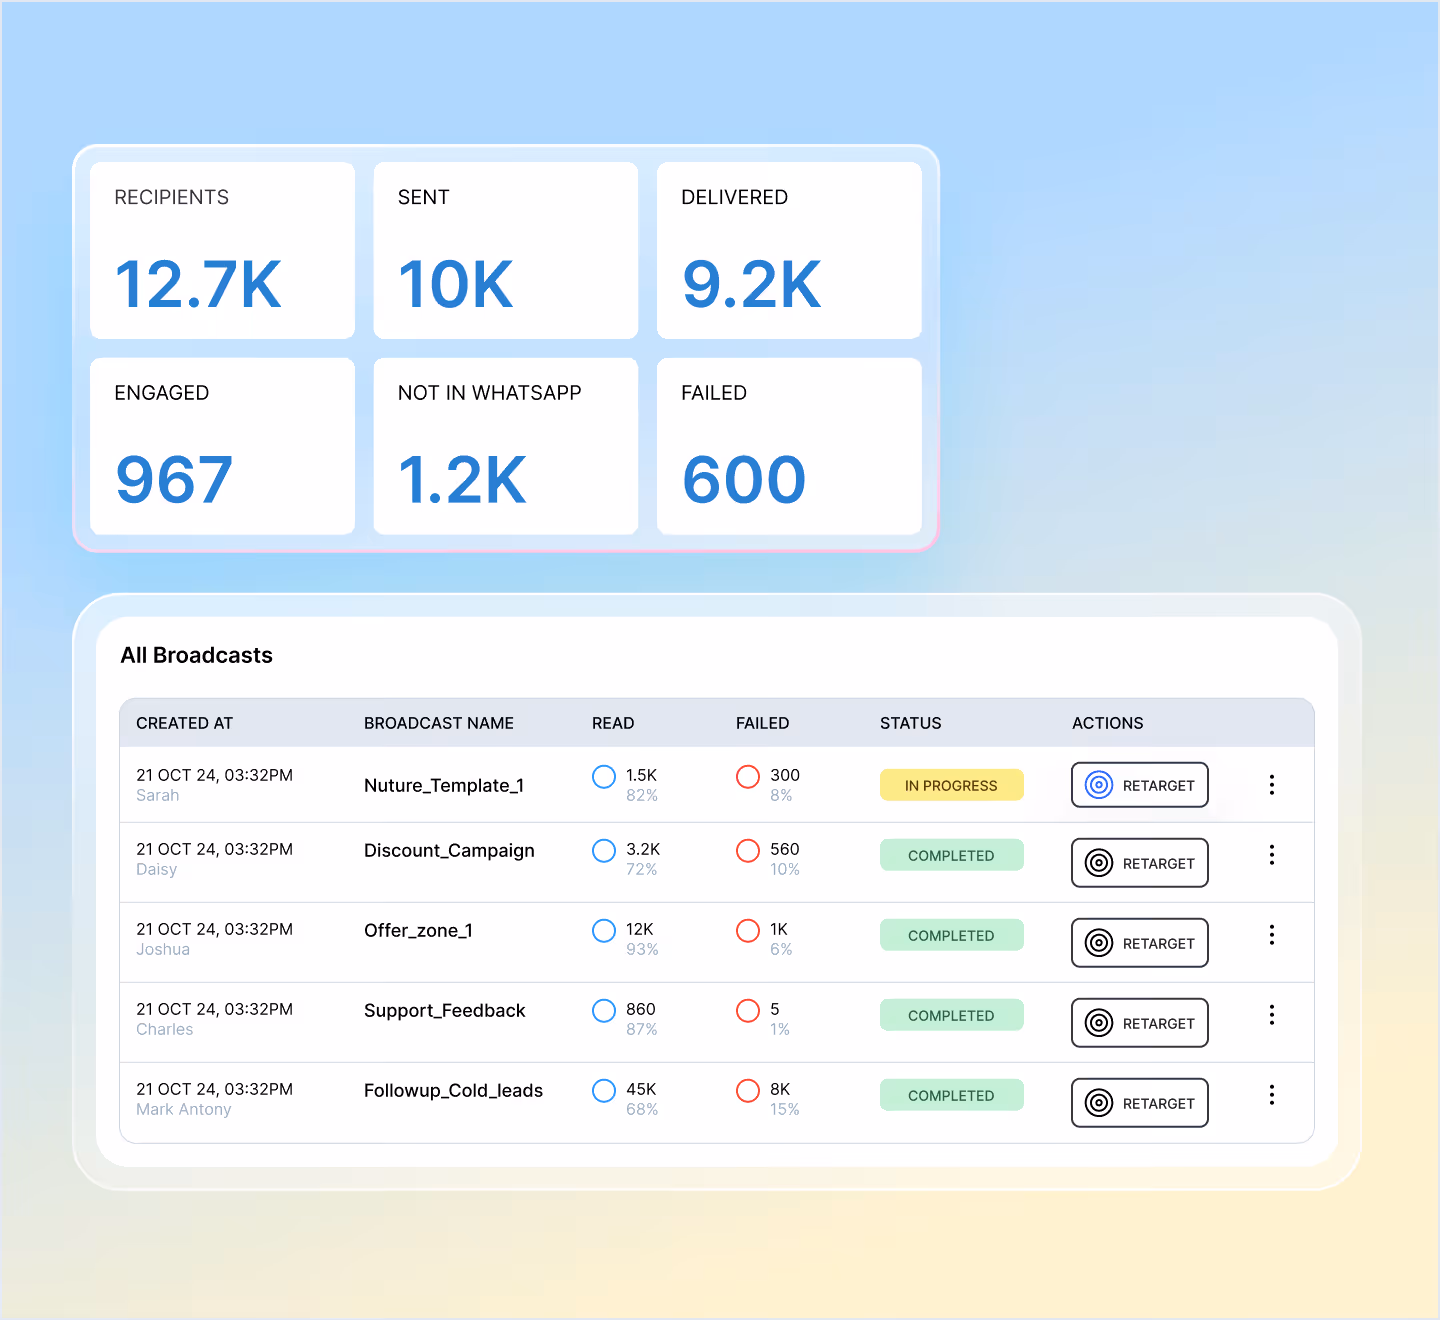Open the FAILED 600 card
The height and width of the screenshot is (1320, 1440).
(789, 446)
